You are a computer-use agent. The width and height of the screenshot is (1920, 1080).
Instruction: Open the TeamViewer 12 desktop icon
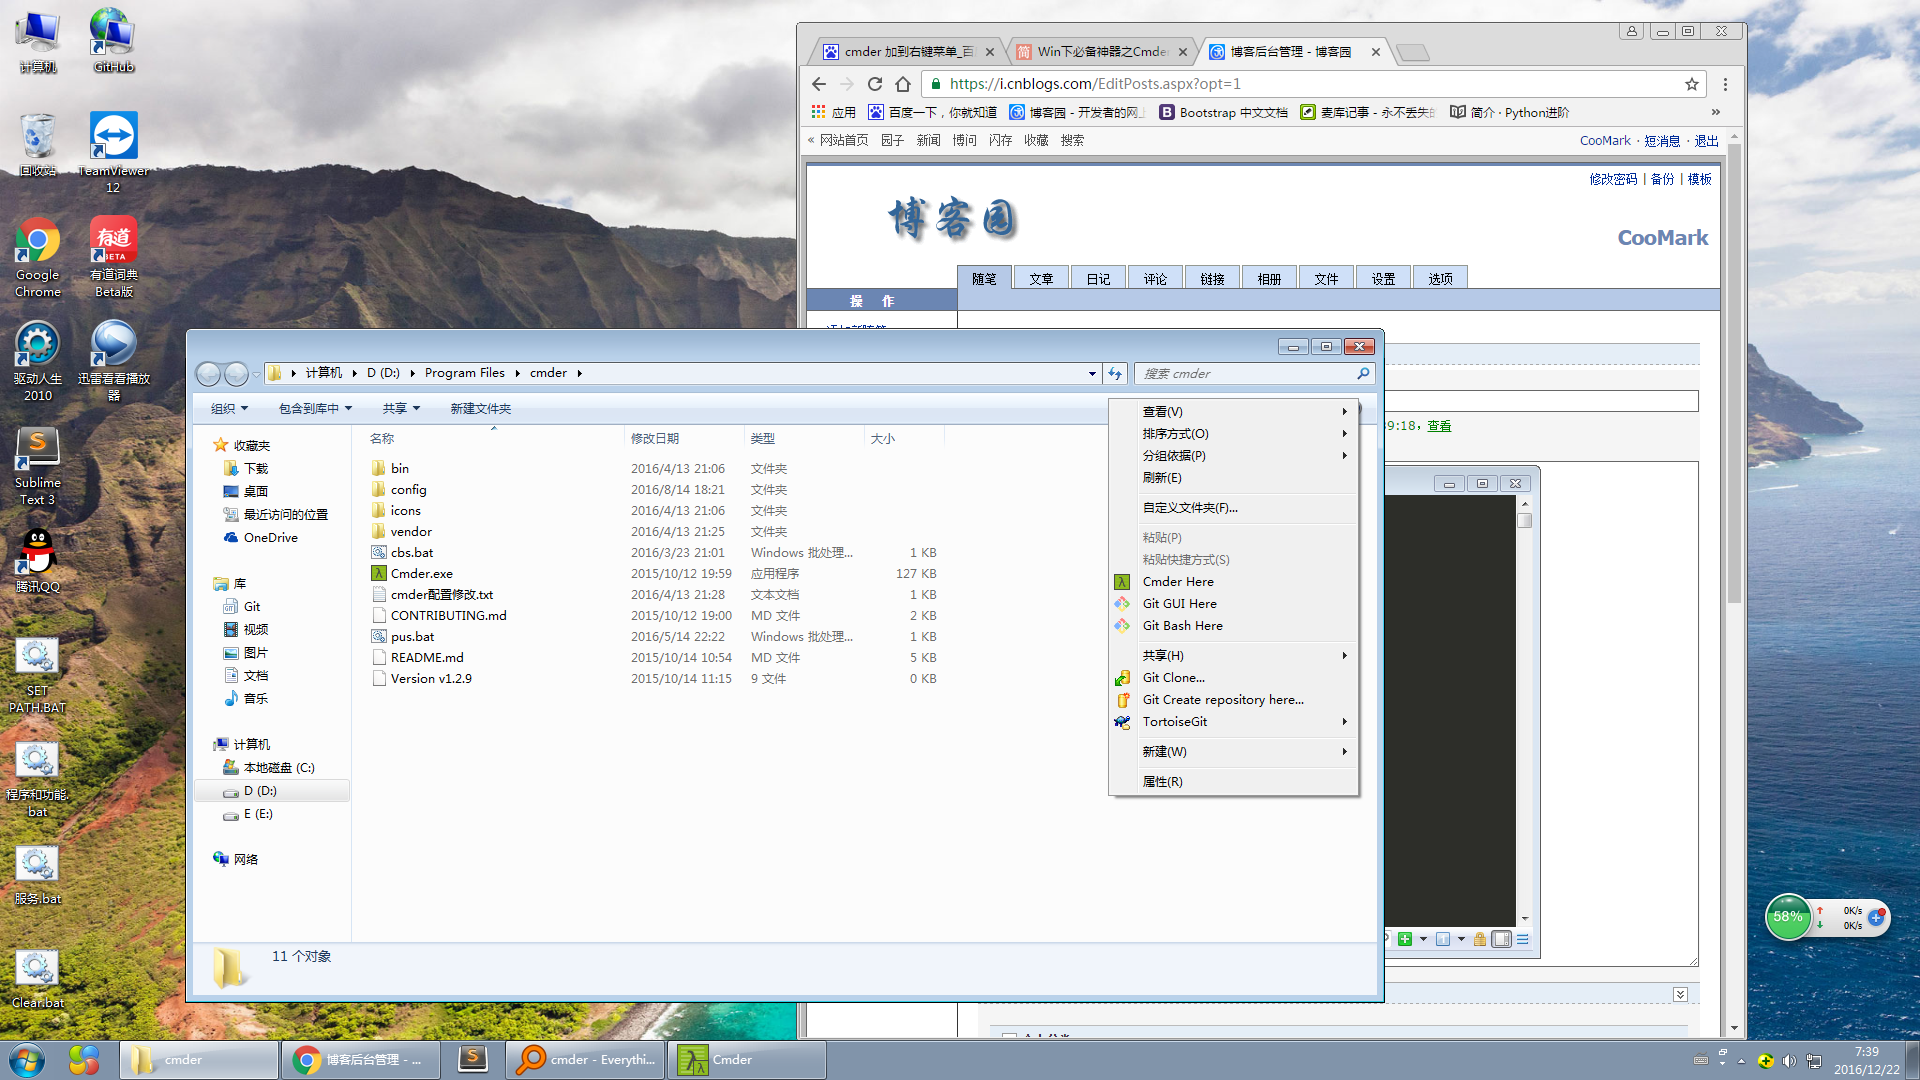(x=113, y=152)
